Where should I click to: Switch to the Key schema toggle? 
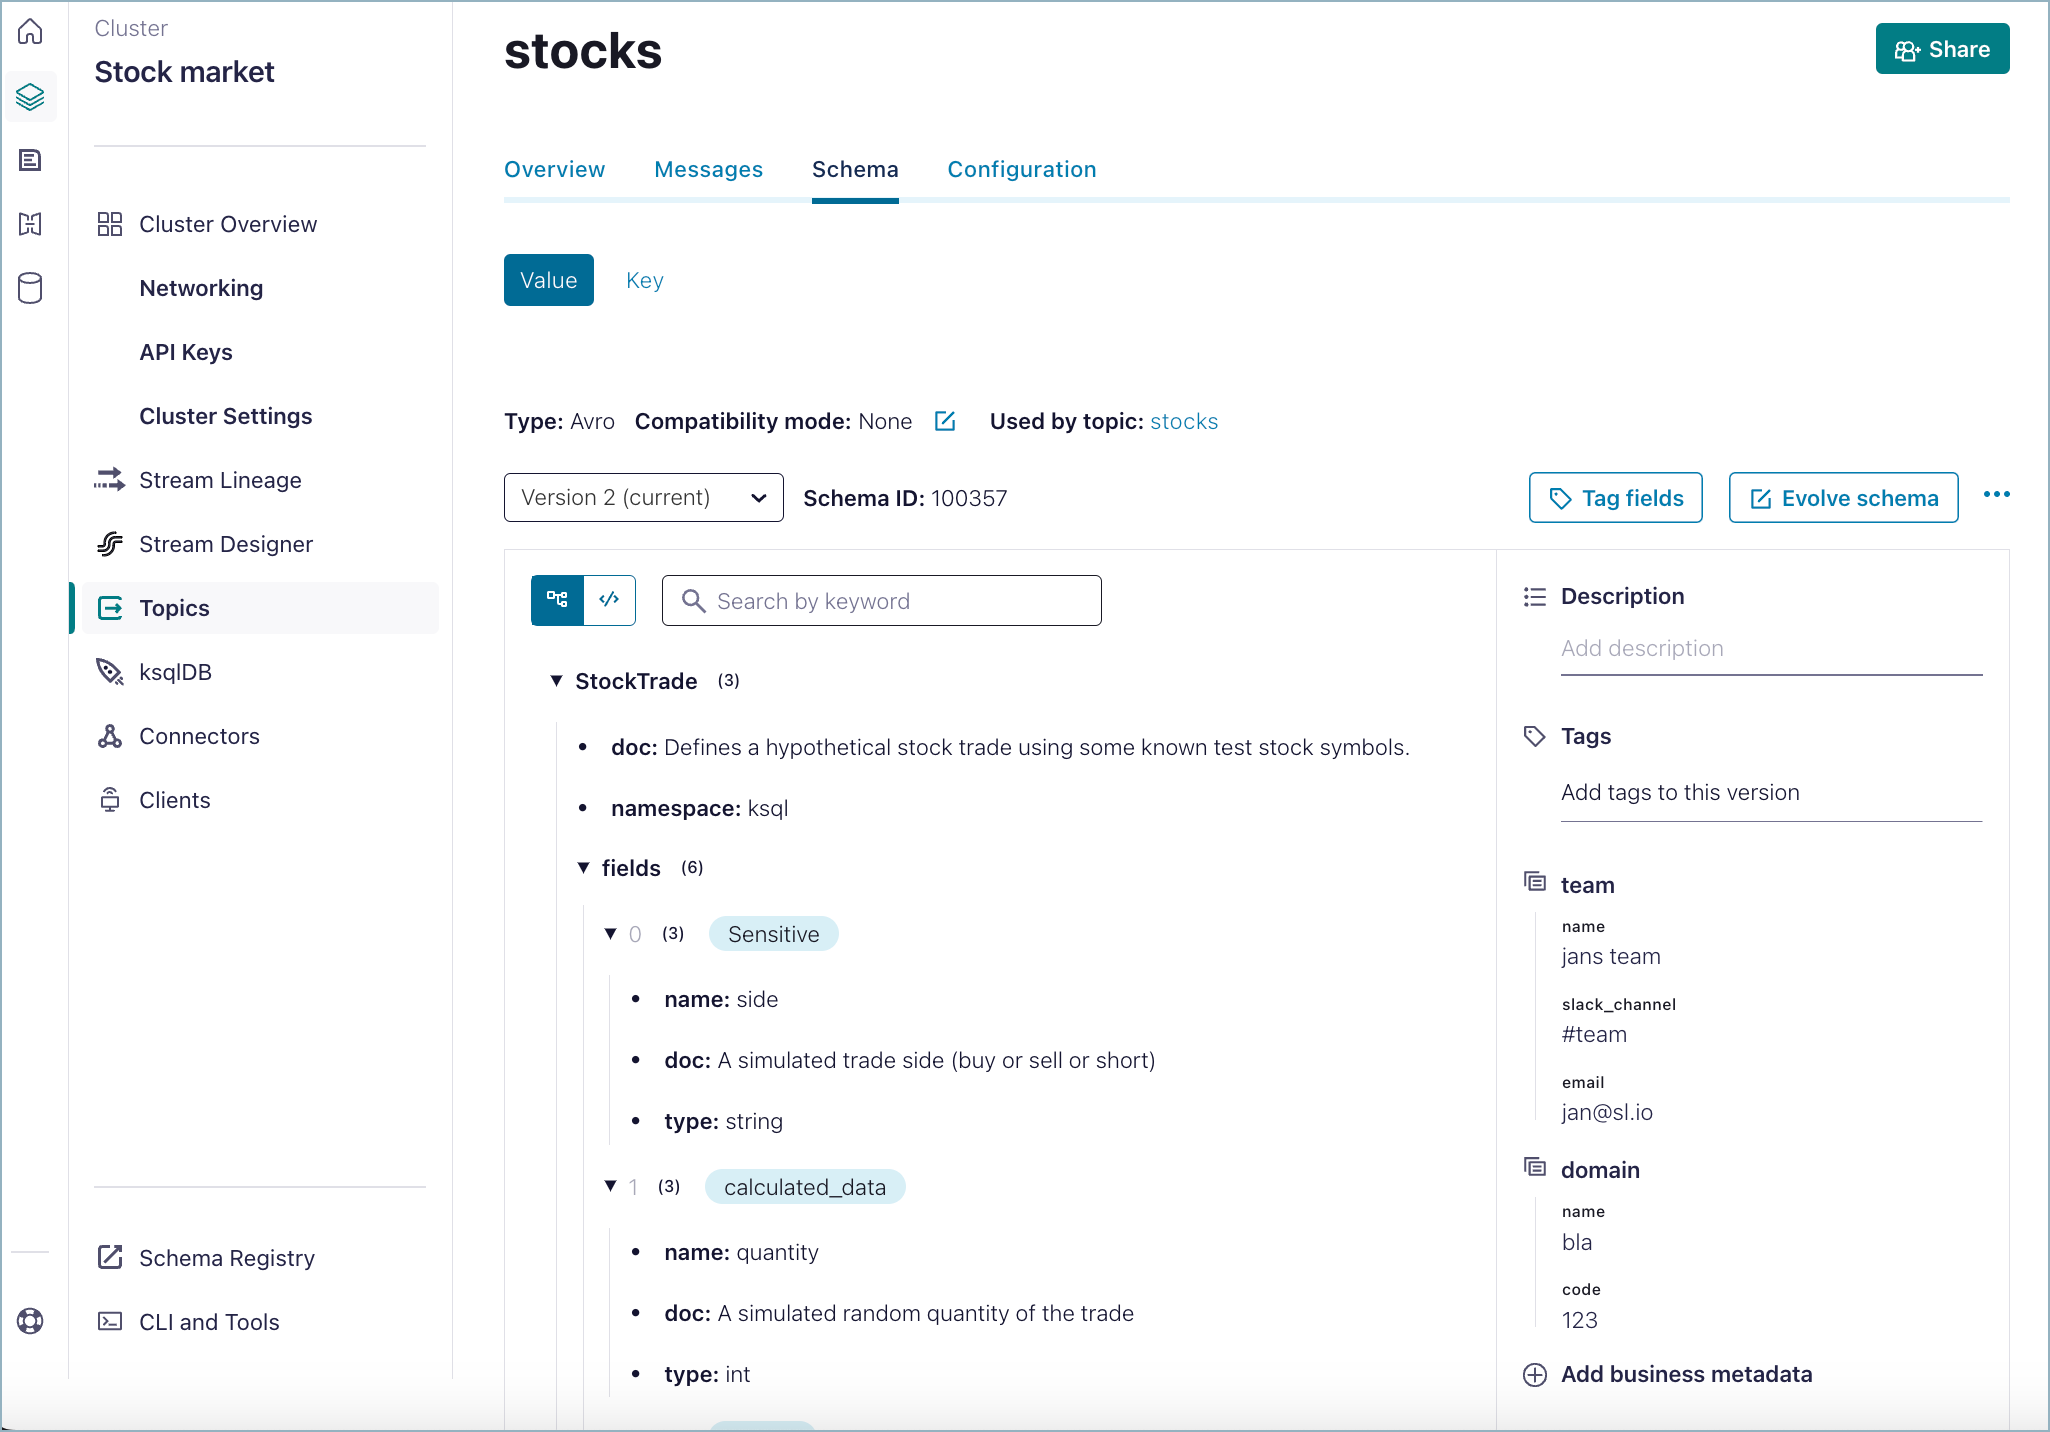click(x=644, y=280)
